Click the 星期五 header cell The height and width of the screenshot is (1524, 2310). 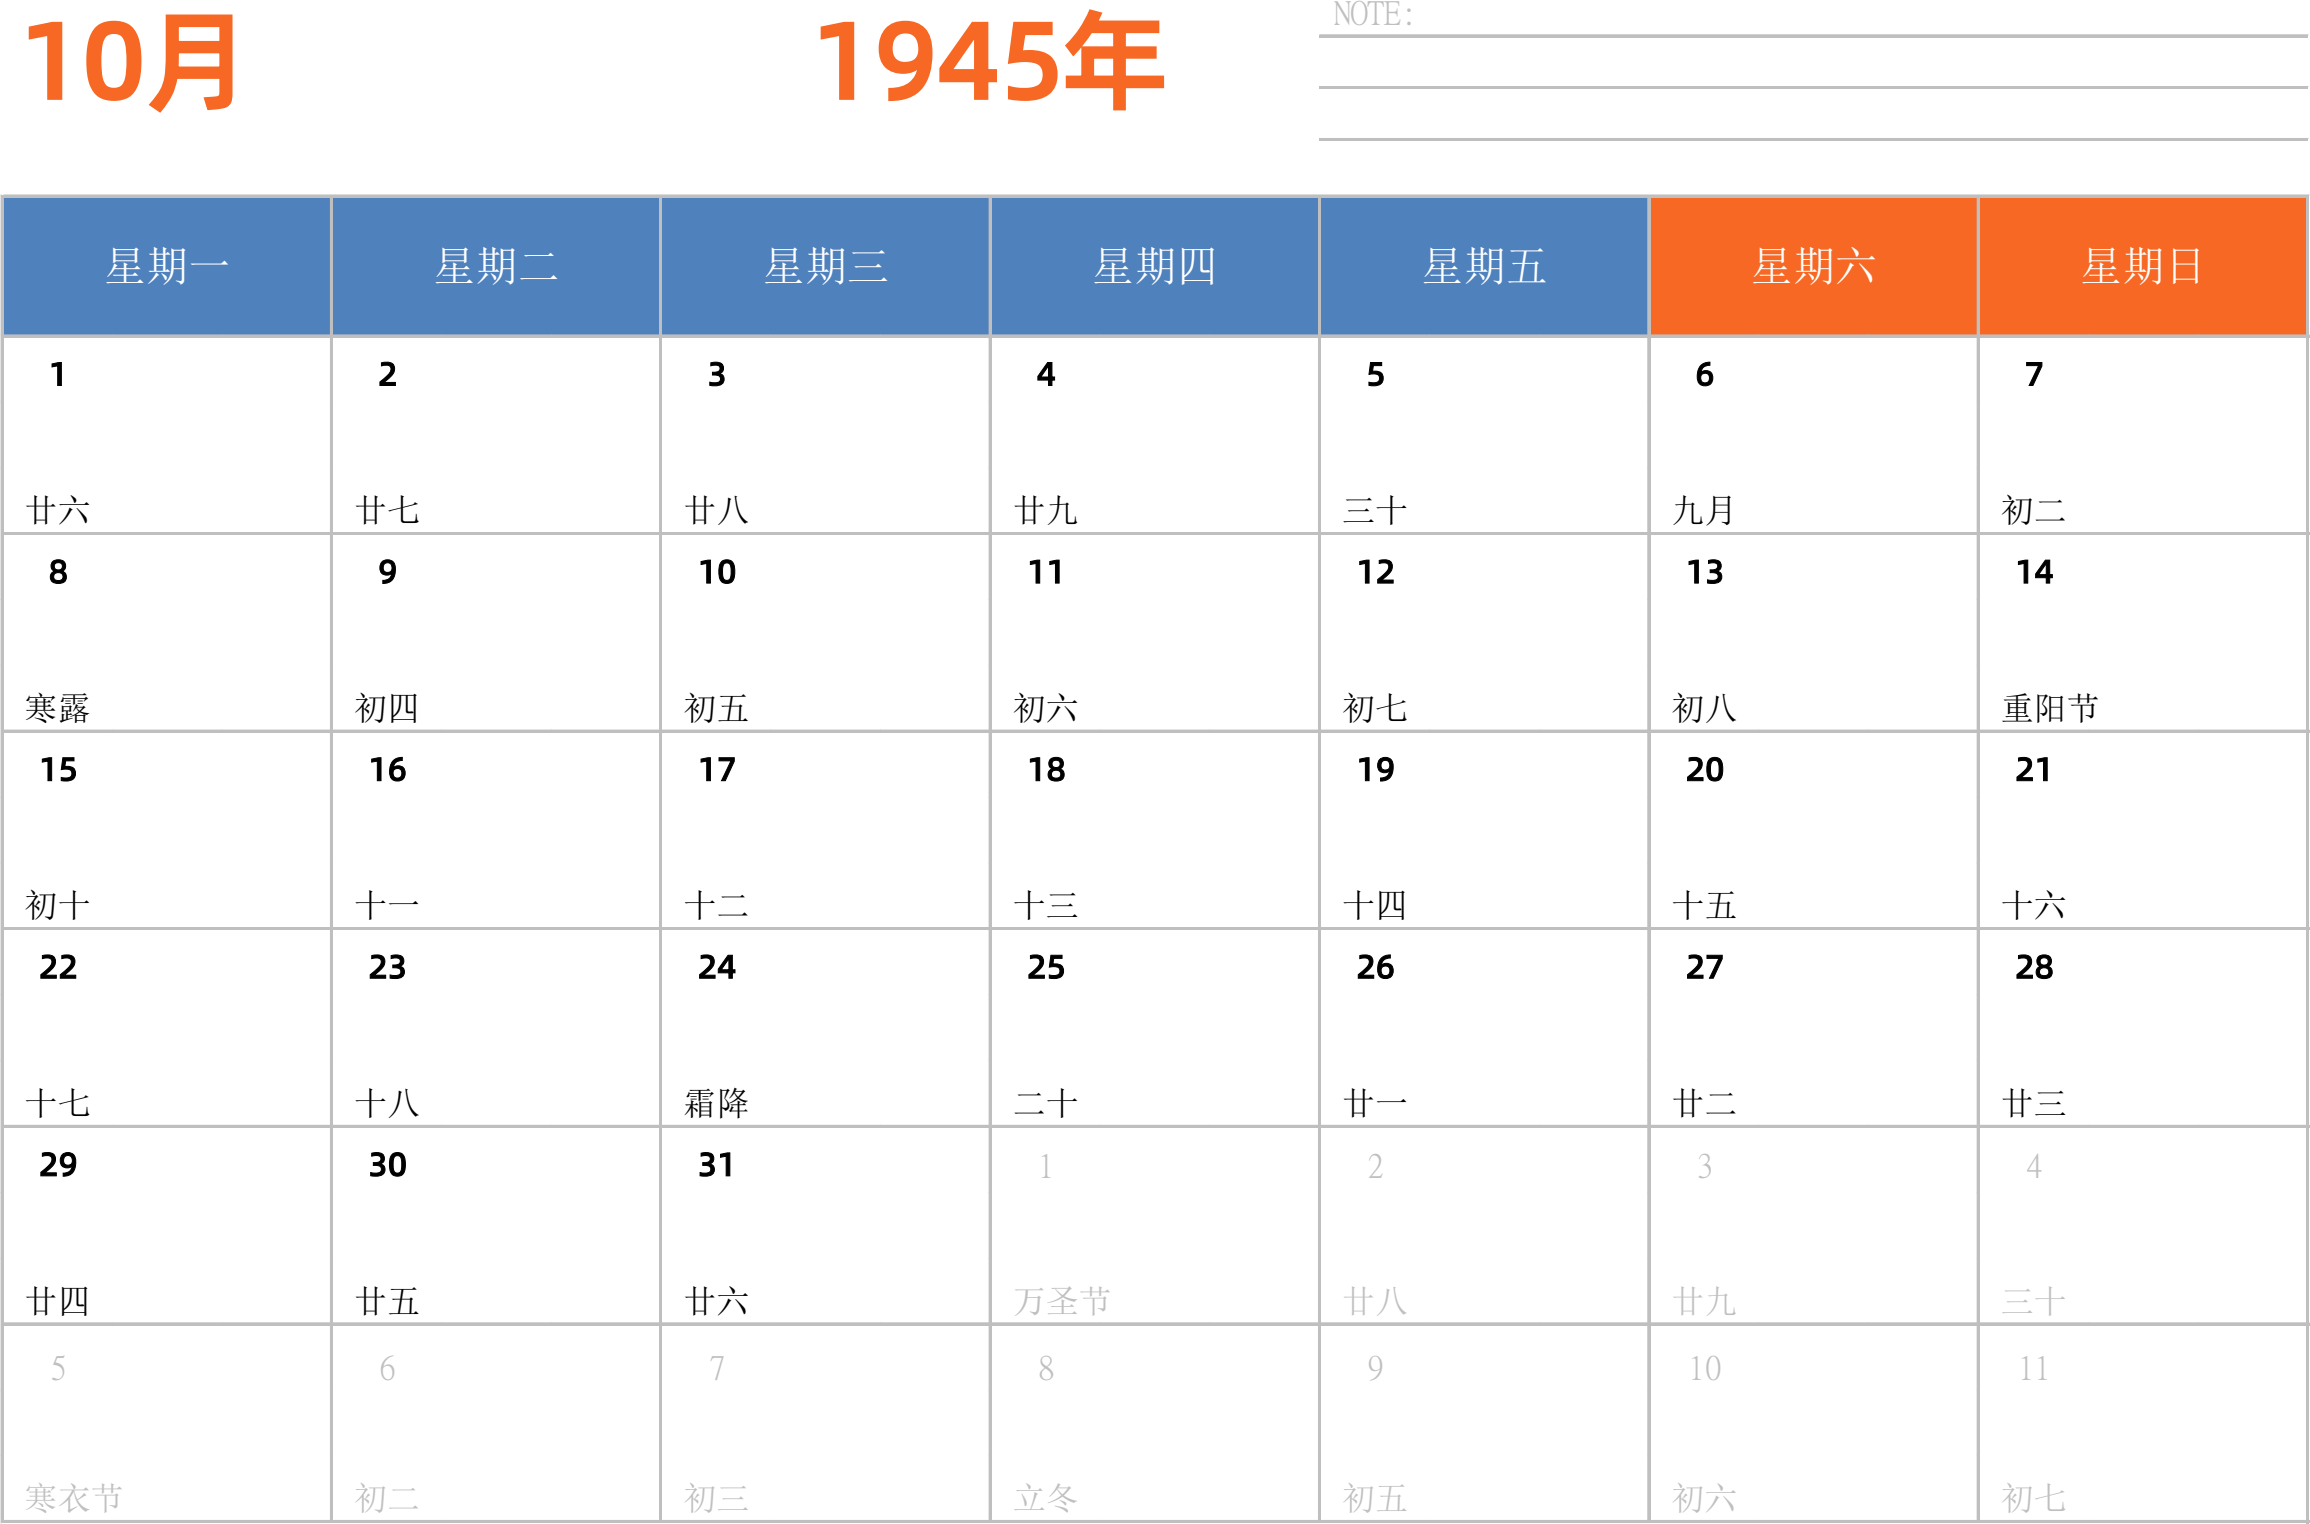[x=1484, y=266]
